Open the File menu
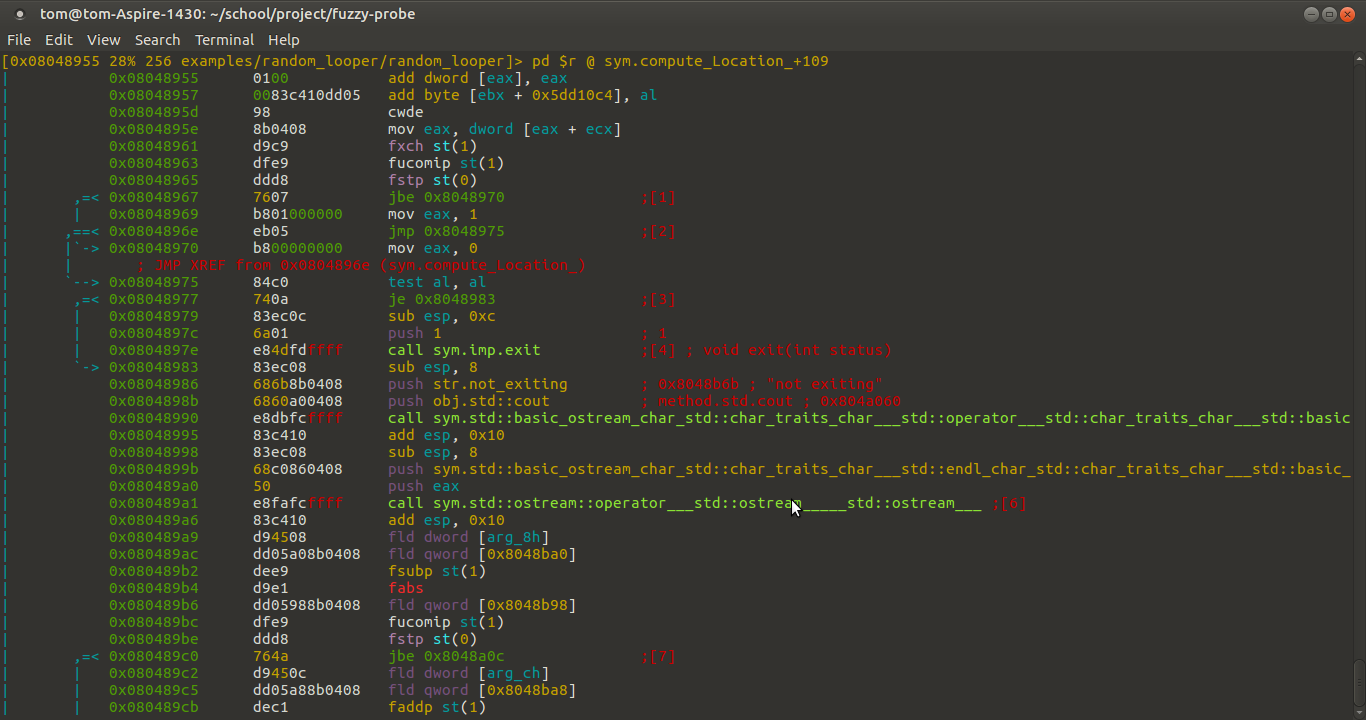Image resolution: width=1366 pixels, height=720 pixels. point(19,40)
